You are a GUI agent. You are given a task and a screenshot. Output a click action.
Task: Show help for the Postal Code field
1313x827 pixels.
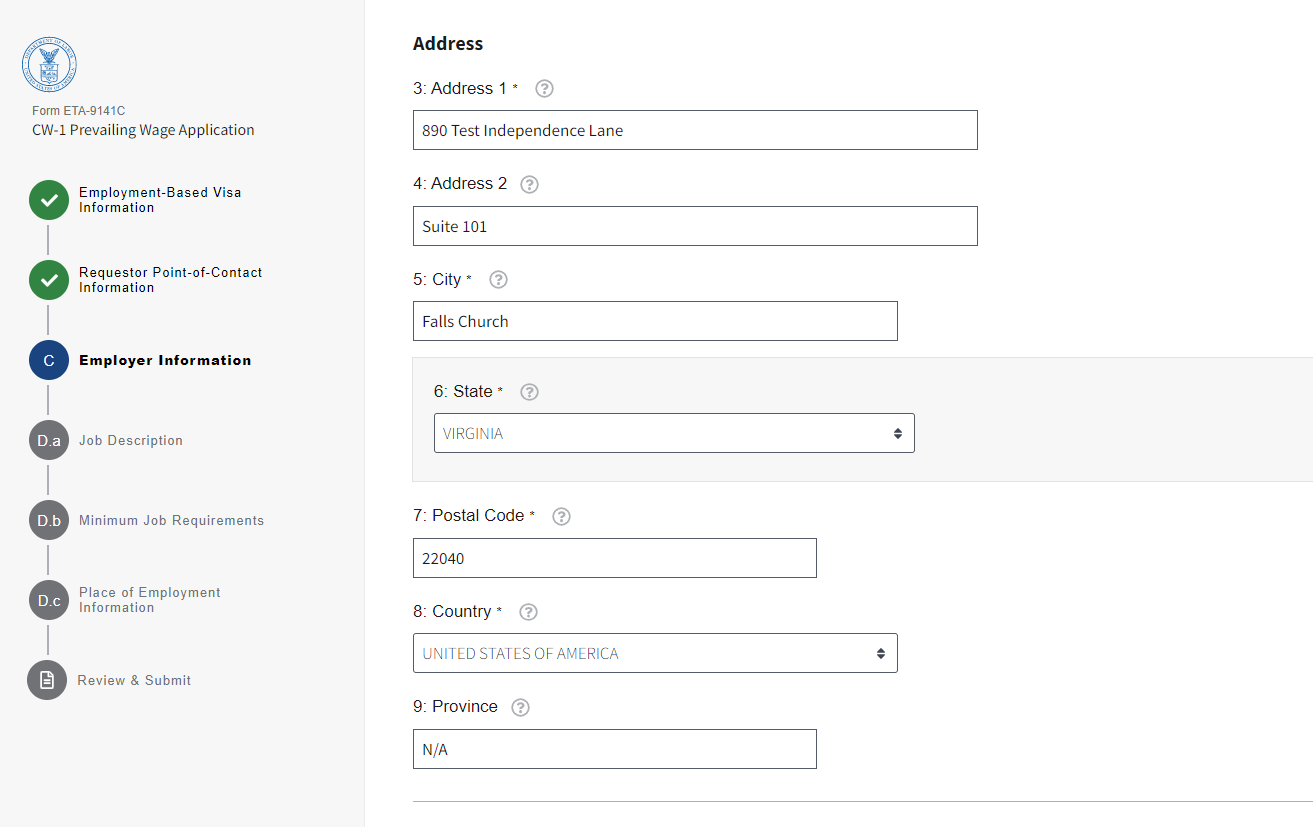point(562,516)
